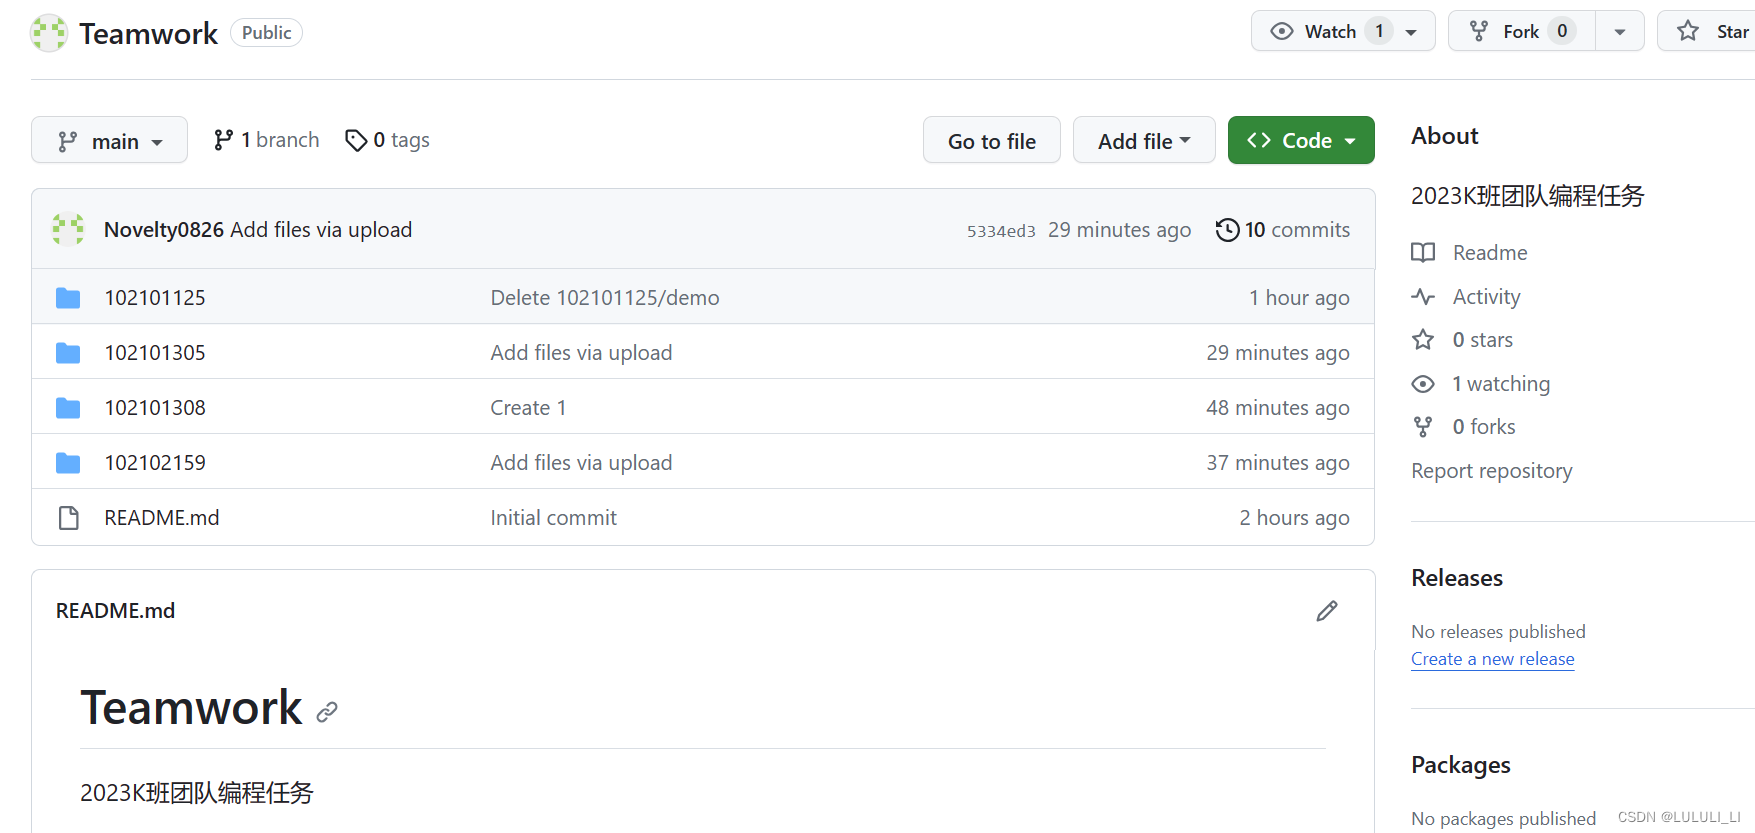Image resolution: width=1755 pixels, height=833 pixels.
Task: Open the 102102159 folder
Action: [x=155, y=463]
